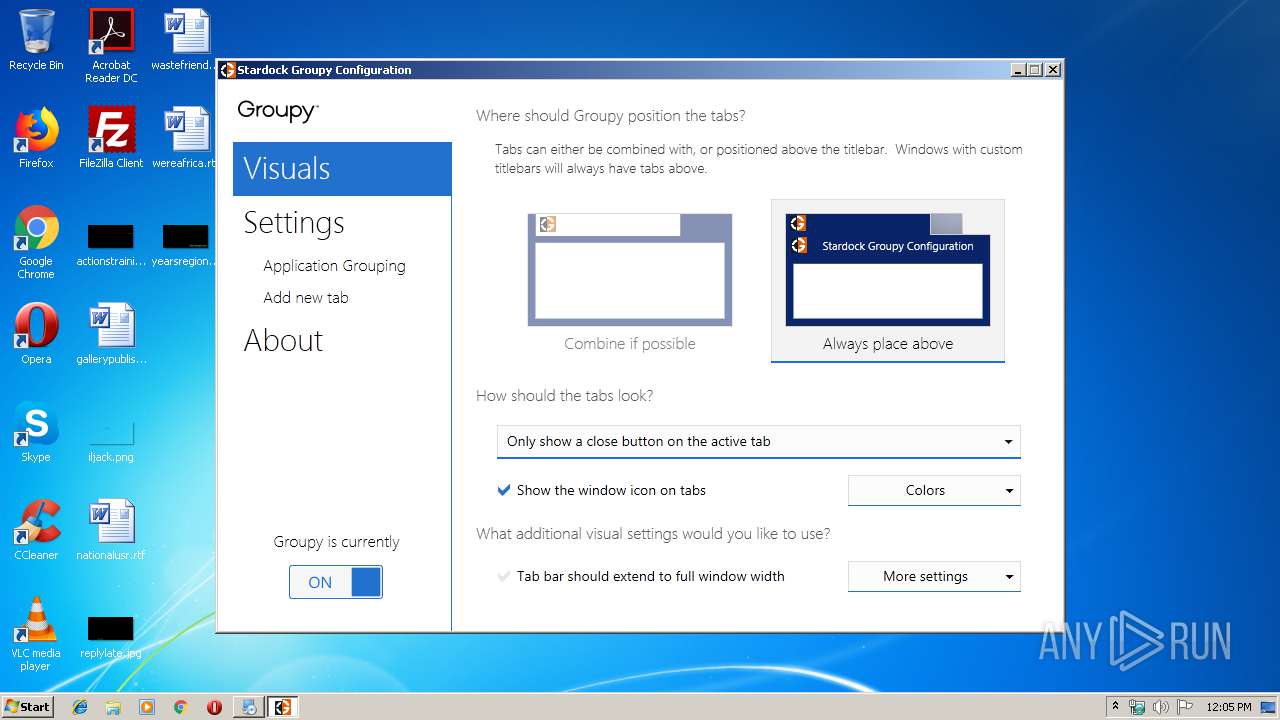The width and height of the screenshot is (1280, 720).
Task: Click the taskbar clock showing 12:05 PM
Action: 1229,707
